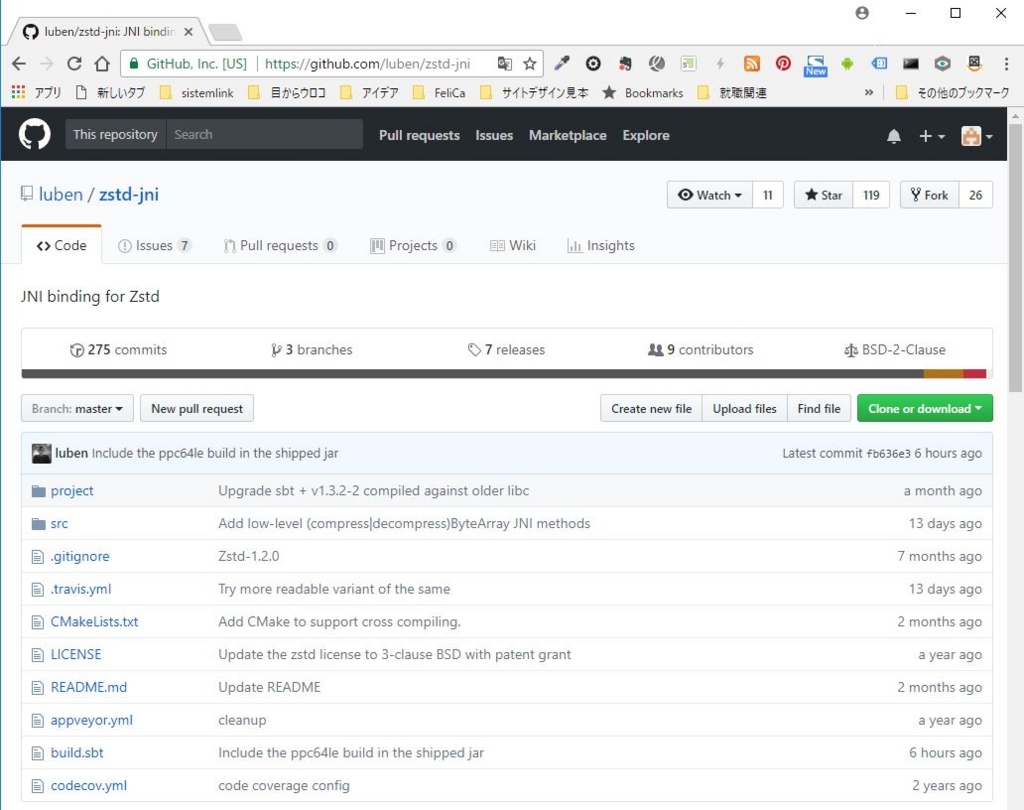The image size is (1024, 810).
Task: Bookmark page with the star icon
Action: [x=530, y=63]
